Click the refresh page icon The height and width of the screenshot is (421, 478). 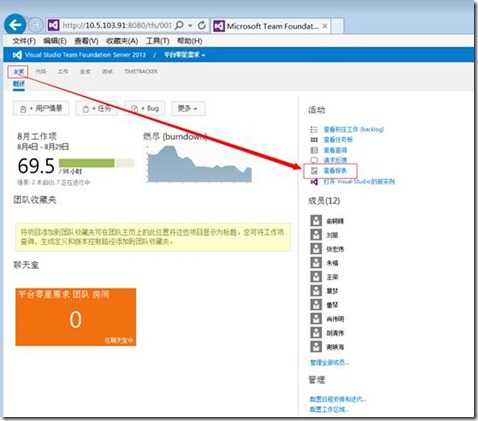click(202, 25)
